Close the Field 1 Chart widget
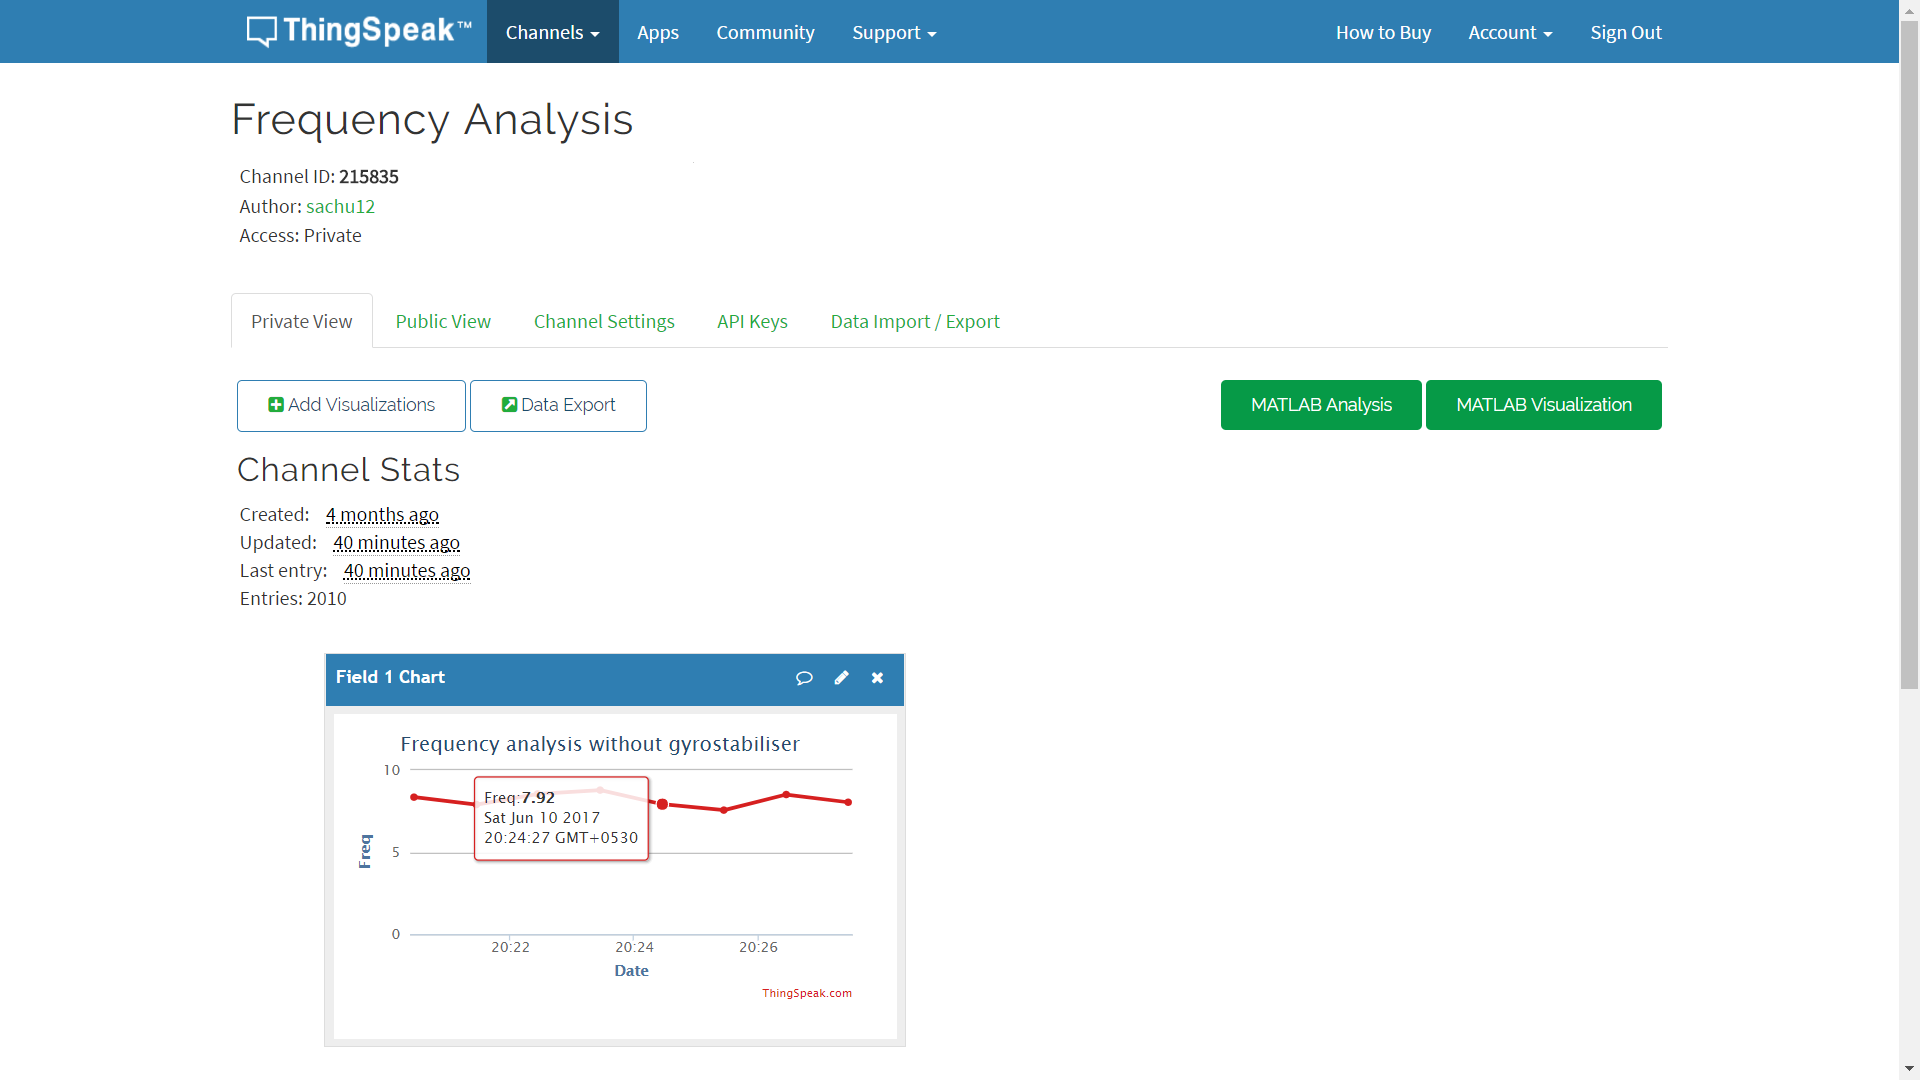1920x1080 pixels. (x=877, y=678)
